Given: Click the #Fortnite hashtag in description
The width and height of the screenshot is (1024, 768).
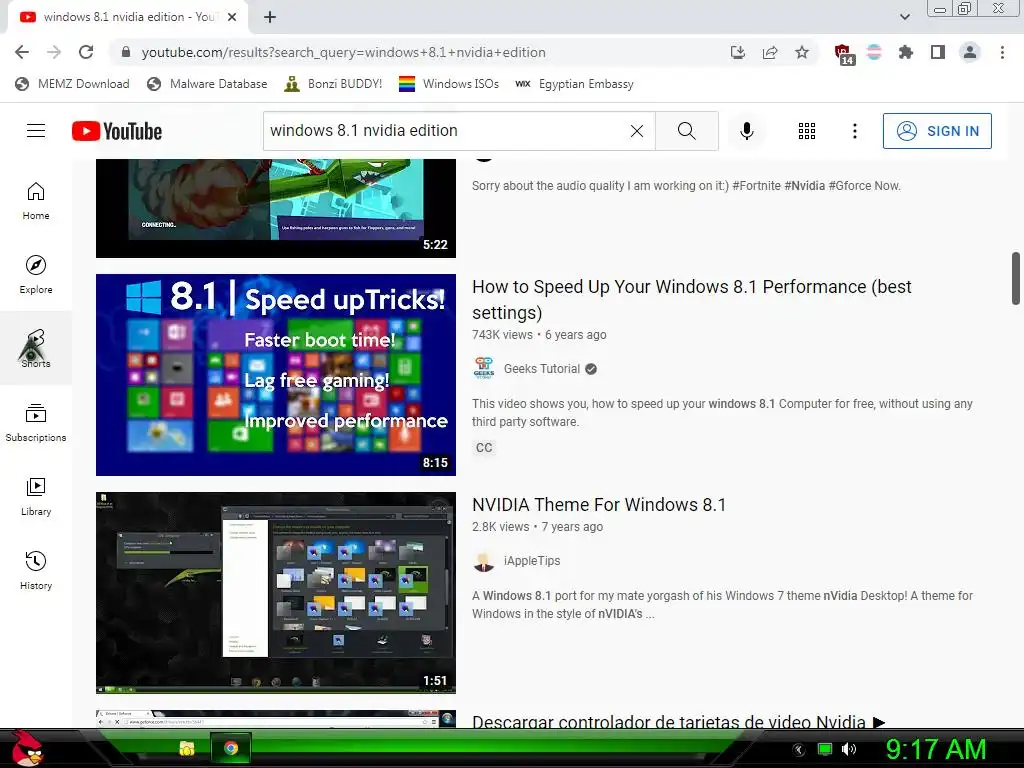Looking at the screenshot, I should point(756,185).
